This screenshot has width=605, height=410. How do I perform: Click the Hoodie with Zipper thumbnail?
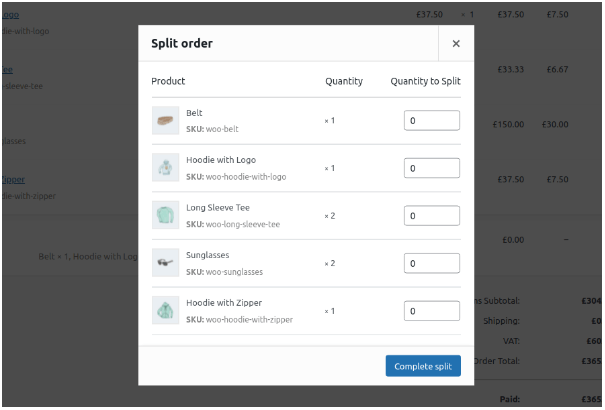(165, 311)
